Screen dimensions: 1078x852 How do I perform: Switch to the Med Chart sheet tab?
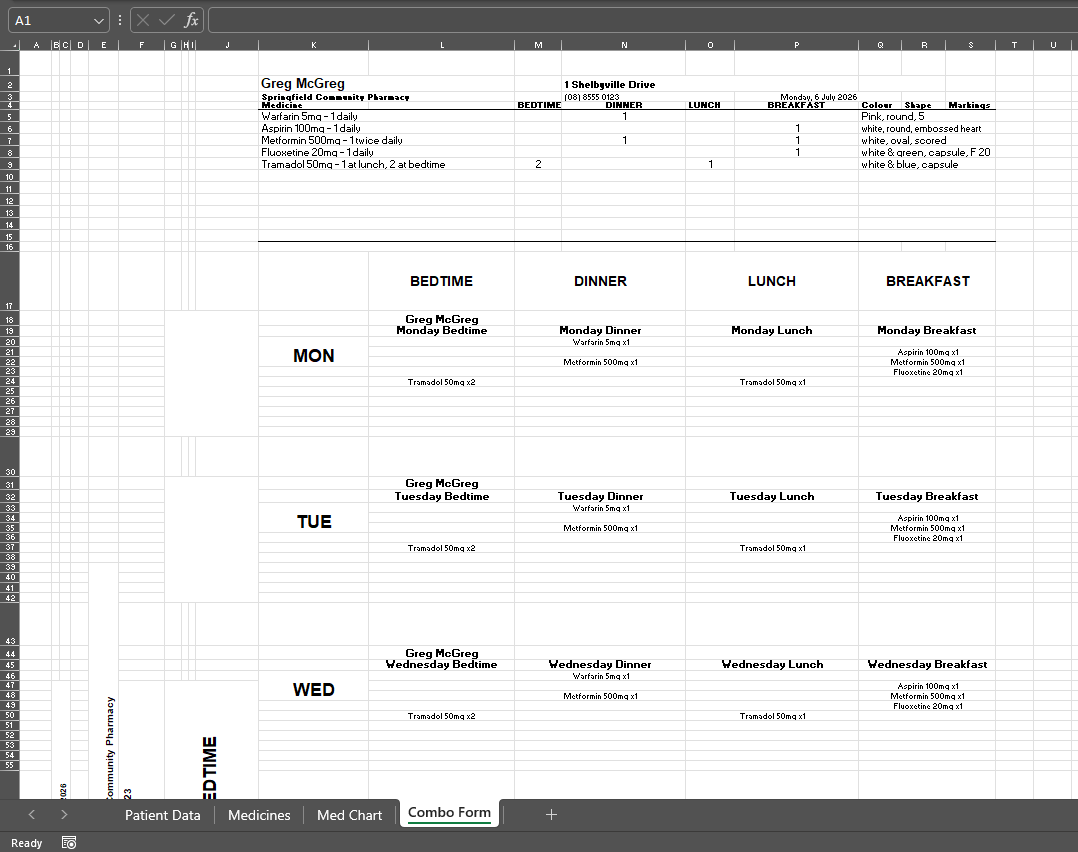[x=349, y=815]
